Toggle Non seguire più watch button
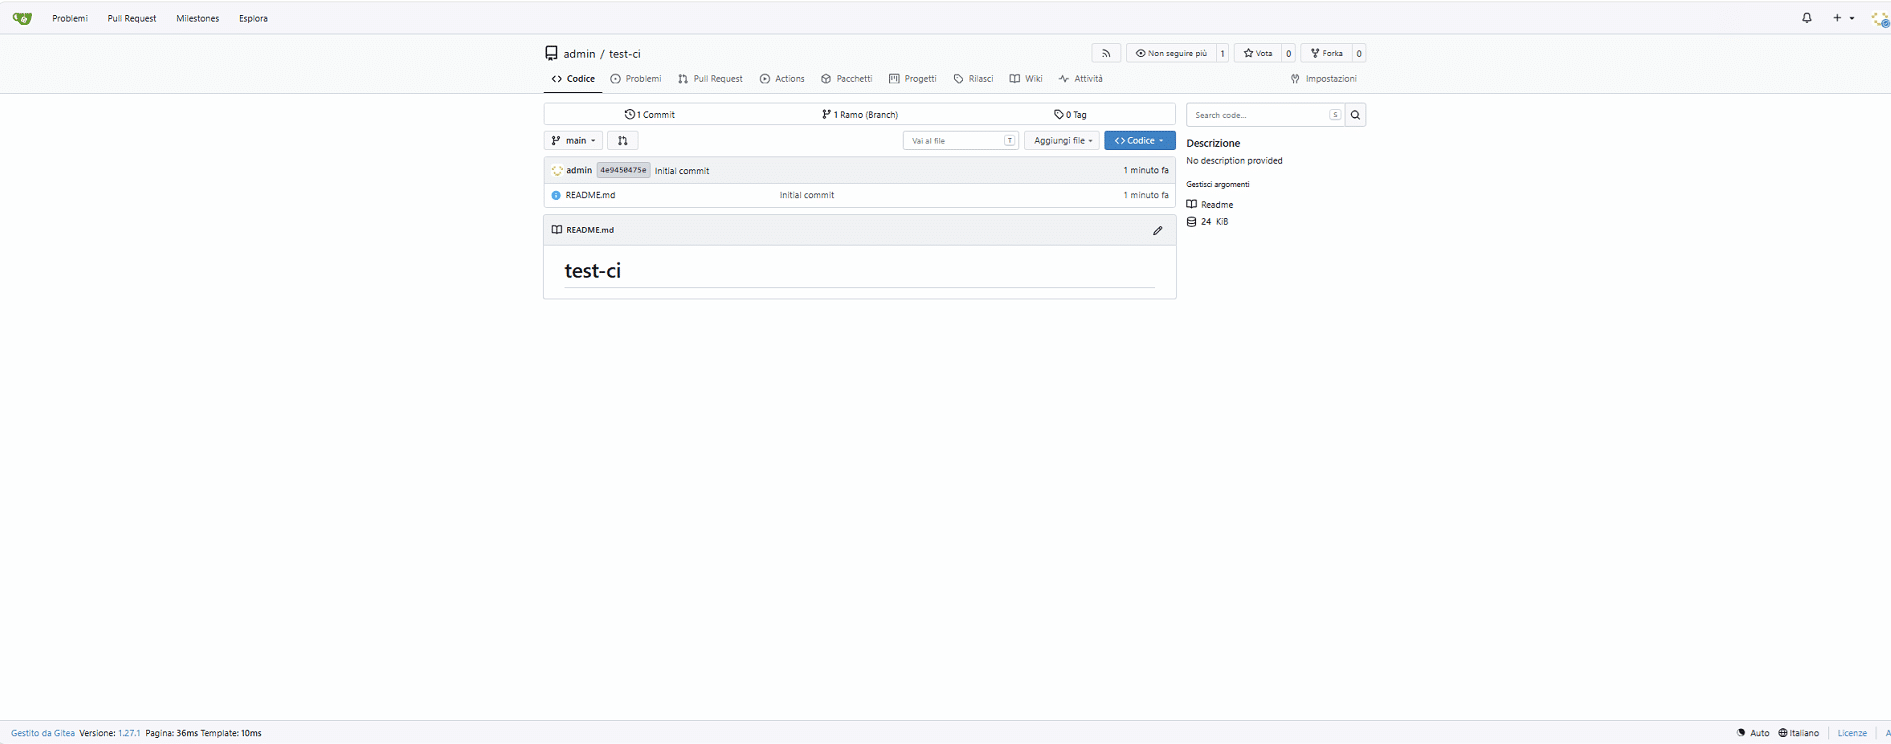Screen dimensions: 1891x744 [1171, 53]
